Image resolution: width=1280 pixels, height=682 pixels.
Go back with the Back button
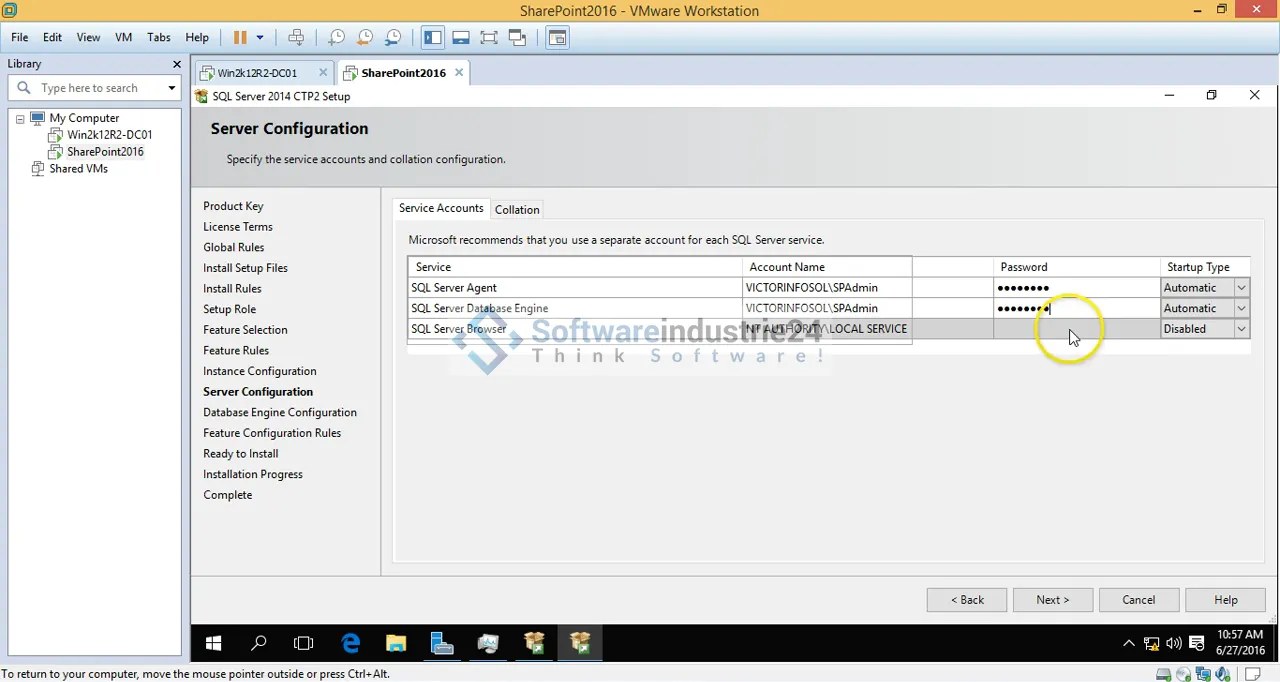(x=966, y=600)
